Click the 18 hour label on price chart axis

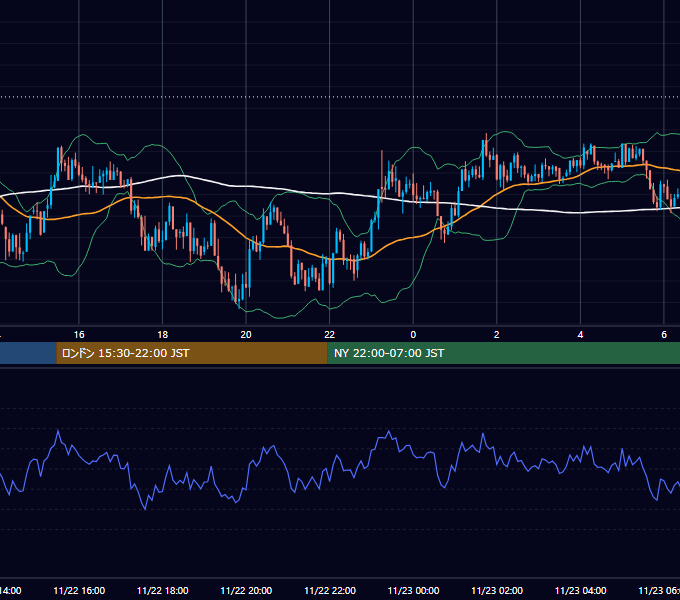tap(163, 335)
